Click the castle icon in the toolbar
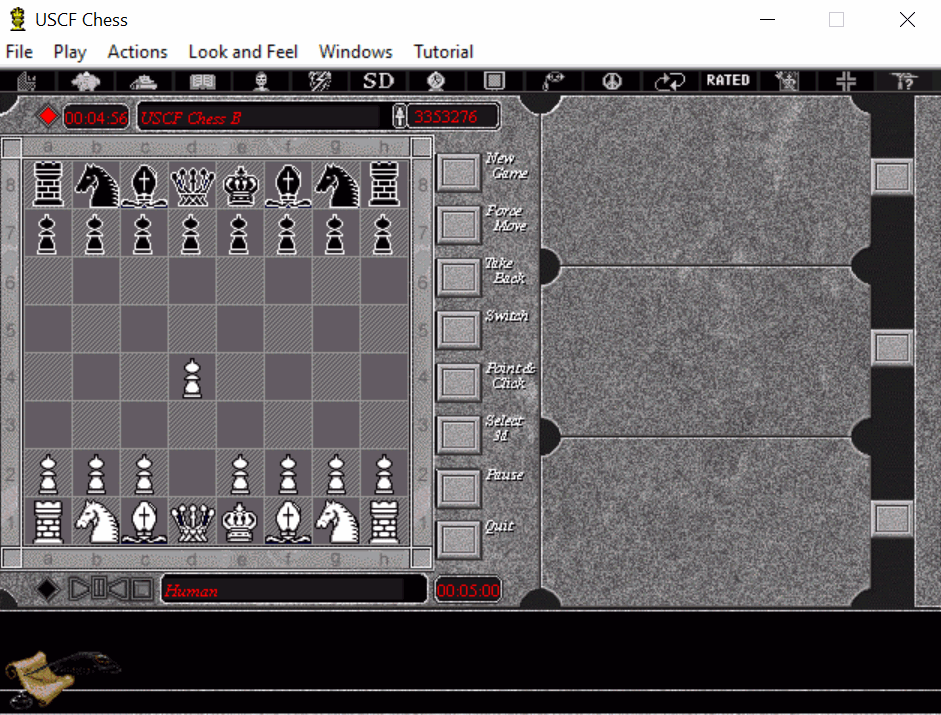941x715 pixels. [27, 80]
